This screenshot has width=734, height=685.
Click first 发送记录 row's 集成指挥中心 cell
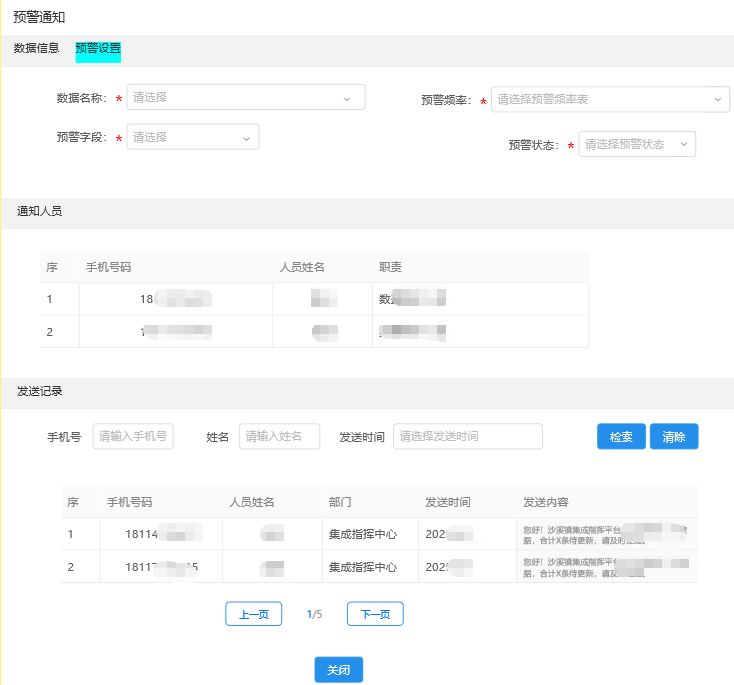tap(363, 534)
